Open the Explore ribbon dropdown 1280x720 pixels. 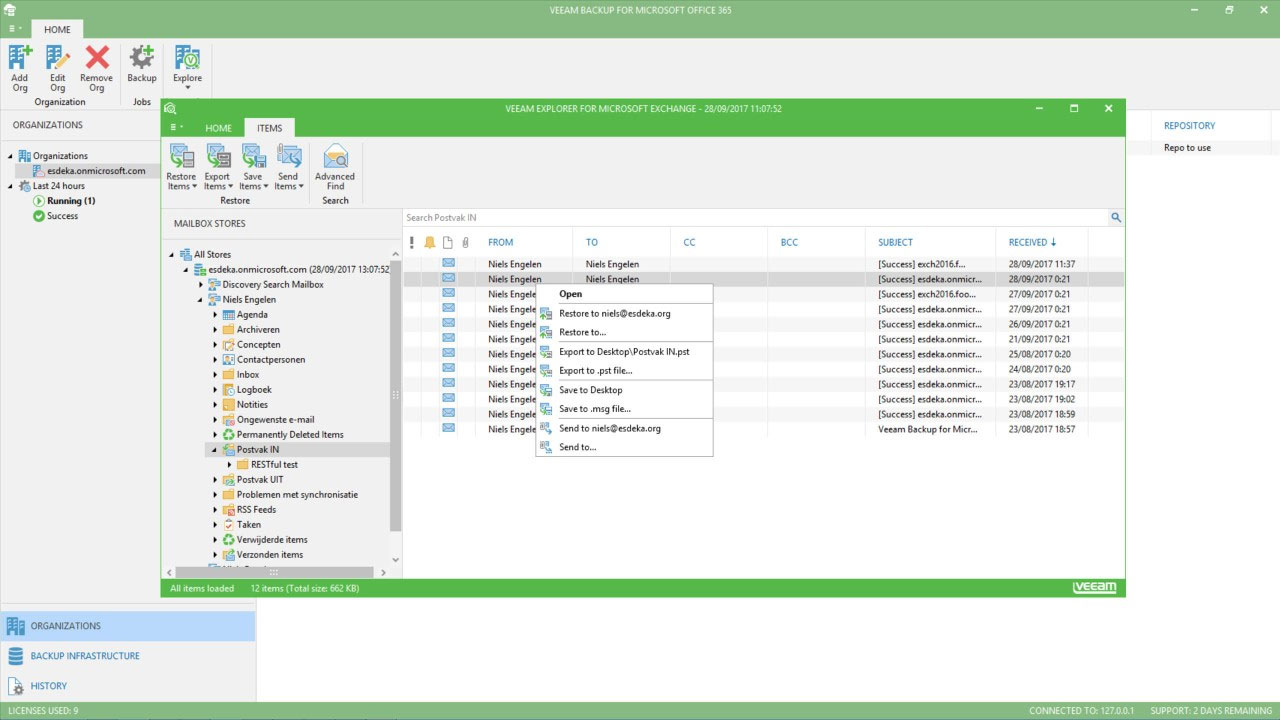tap(187, 68)
